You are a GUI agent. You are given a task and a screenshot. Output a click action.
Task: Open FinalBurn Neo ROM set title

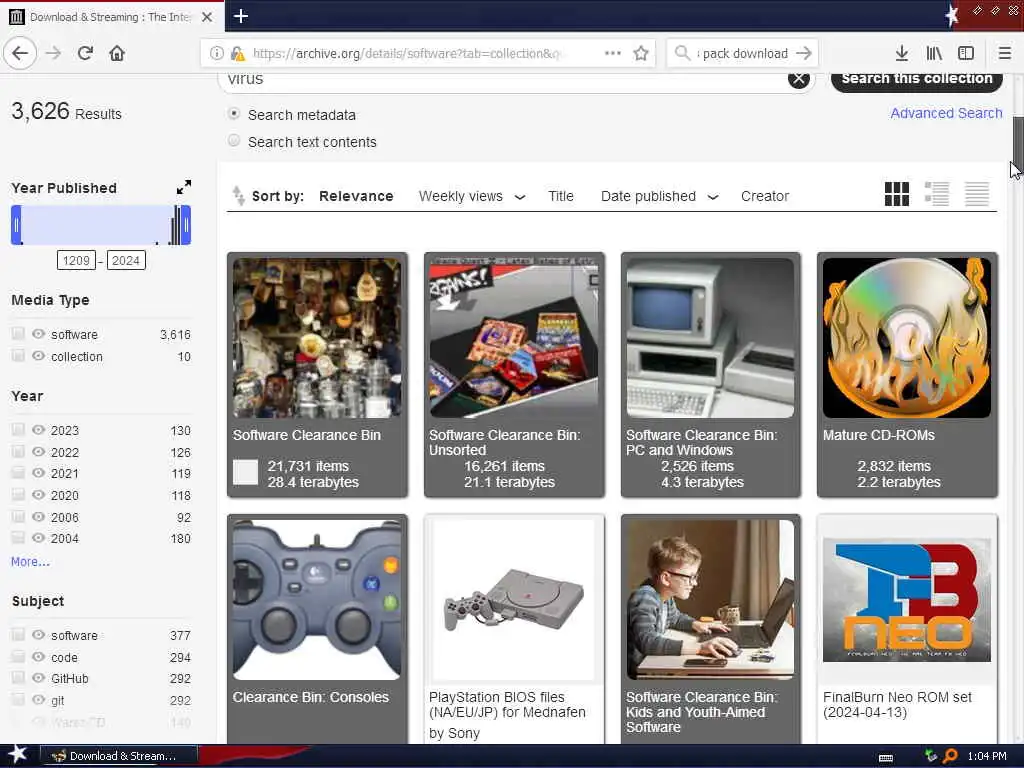(x=897, y=705)
